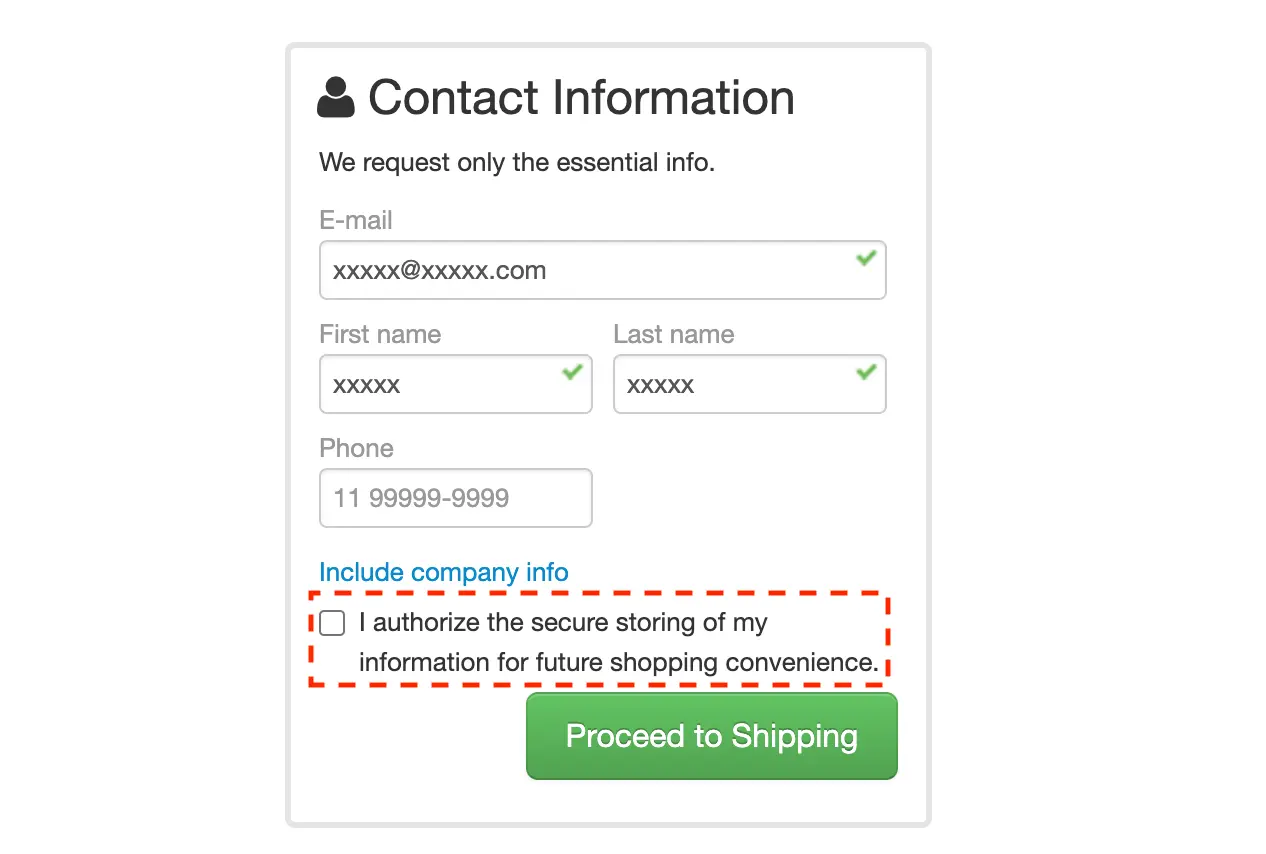Click the green checkmark in First name field
Viewport: 1266px width, 854px height.
(x=572, y=372)
